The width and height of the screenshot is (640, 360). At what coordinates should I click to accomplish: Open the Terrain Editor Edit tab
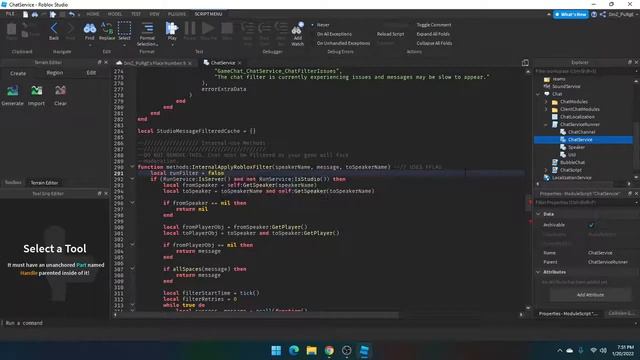(91, 73)
